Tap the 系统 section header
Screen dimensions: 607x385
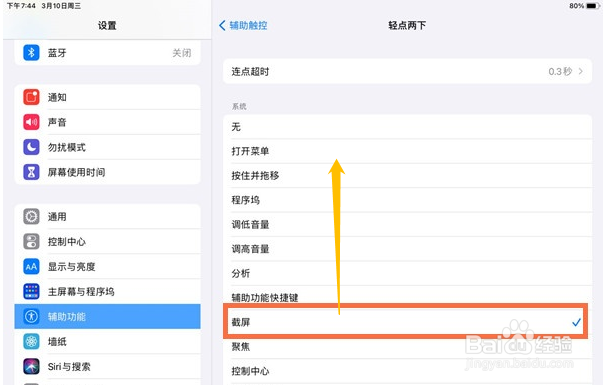[x=239, y=106]
